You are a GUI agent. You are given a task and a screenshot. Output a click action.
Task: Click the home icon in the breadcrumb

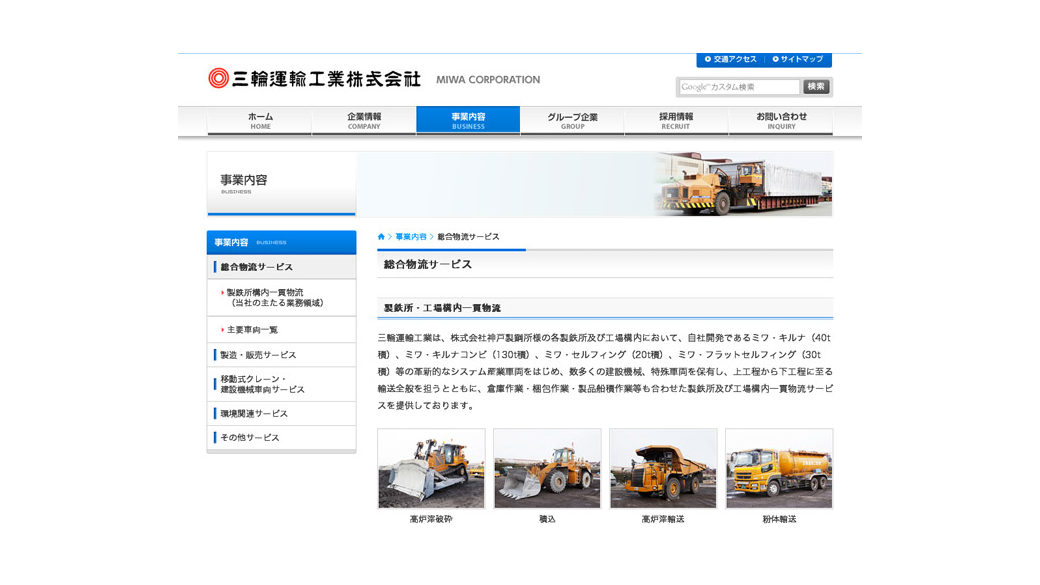tap(381, 237)
